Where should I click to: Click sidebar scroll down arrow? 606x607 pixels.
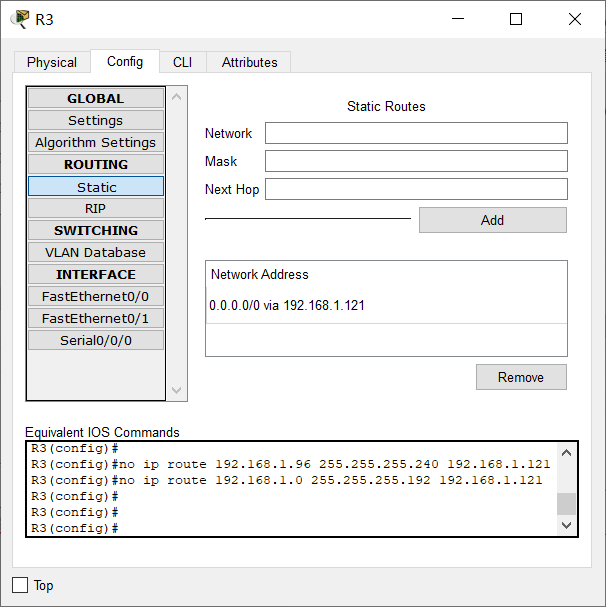point(177,390)
